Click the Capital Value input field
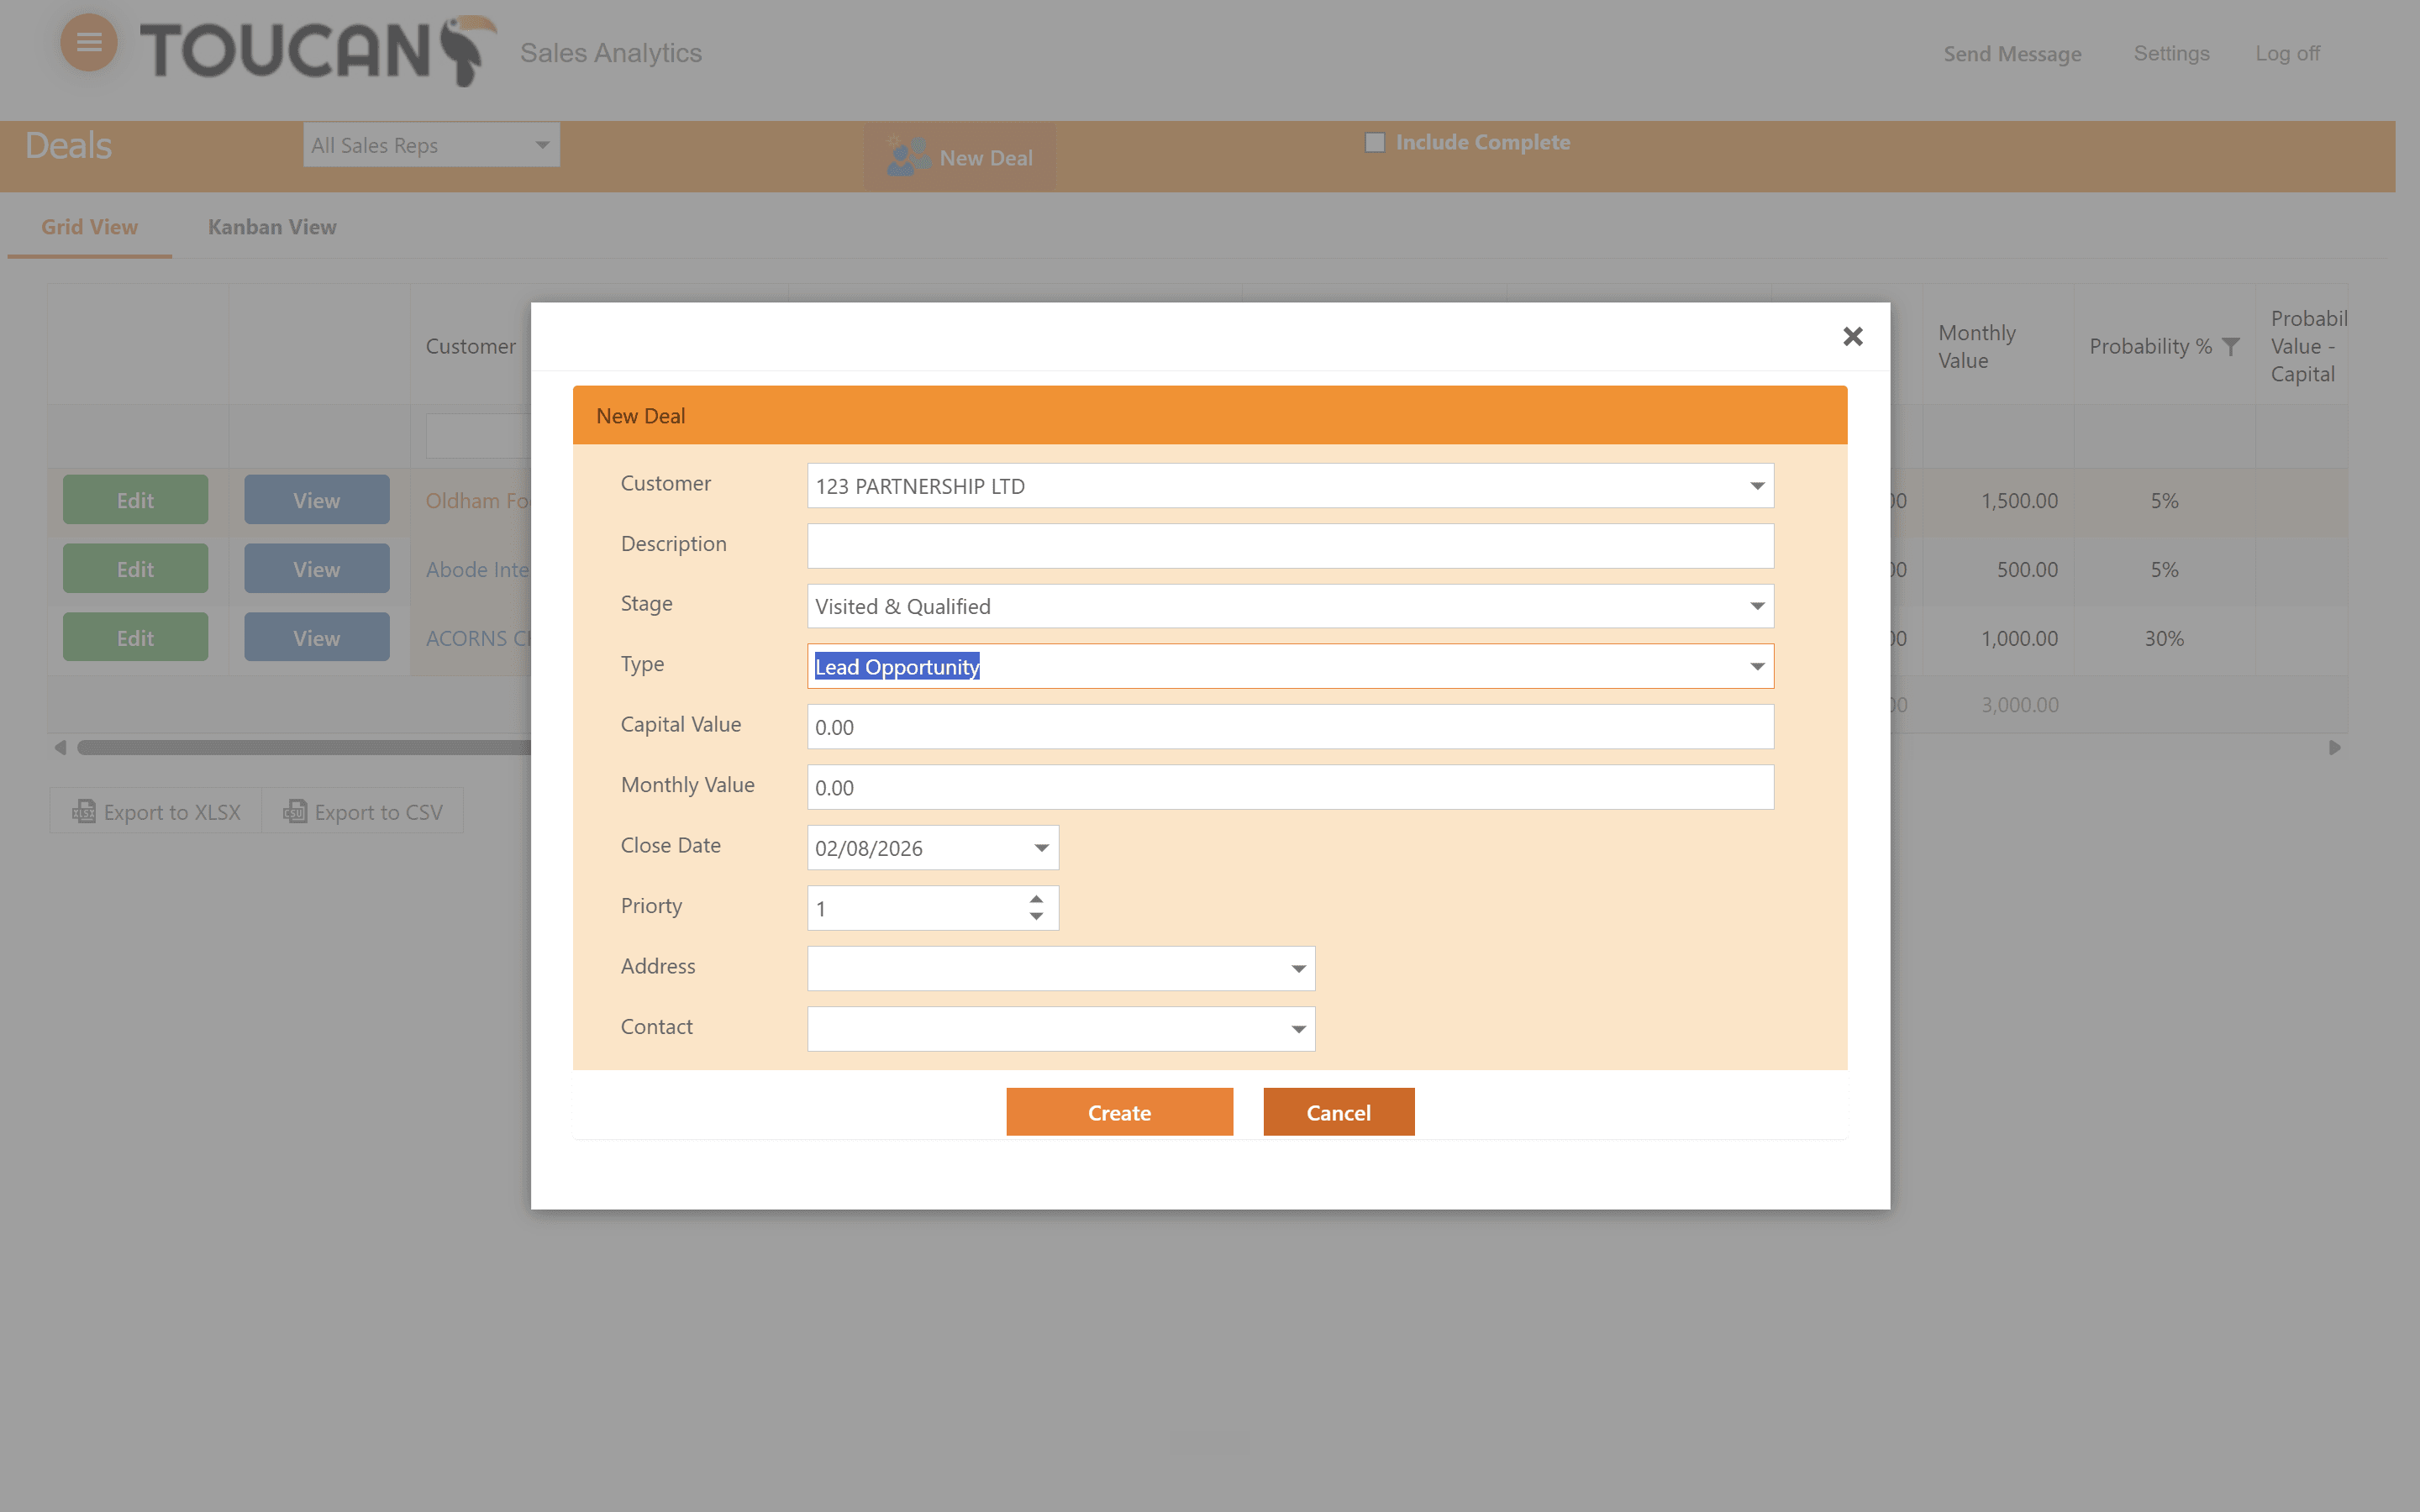 [x=1290, y=727]
